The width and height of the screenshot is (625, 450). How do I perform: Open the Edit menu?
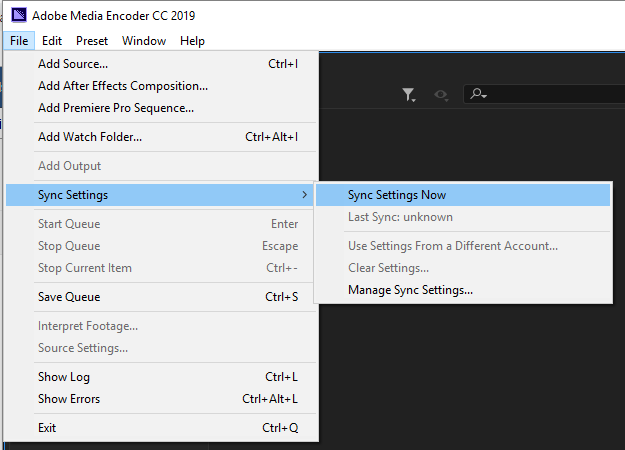(x=52, y=41)
